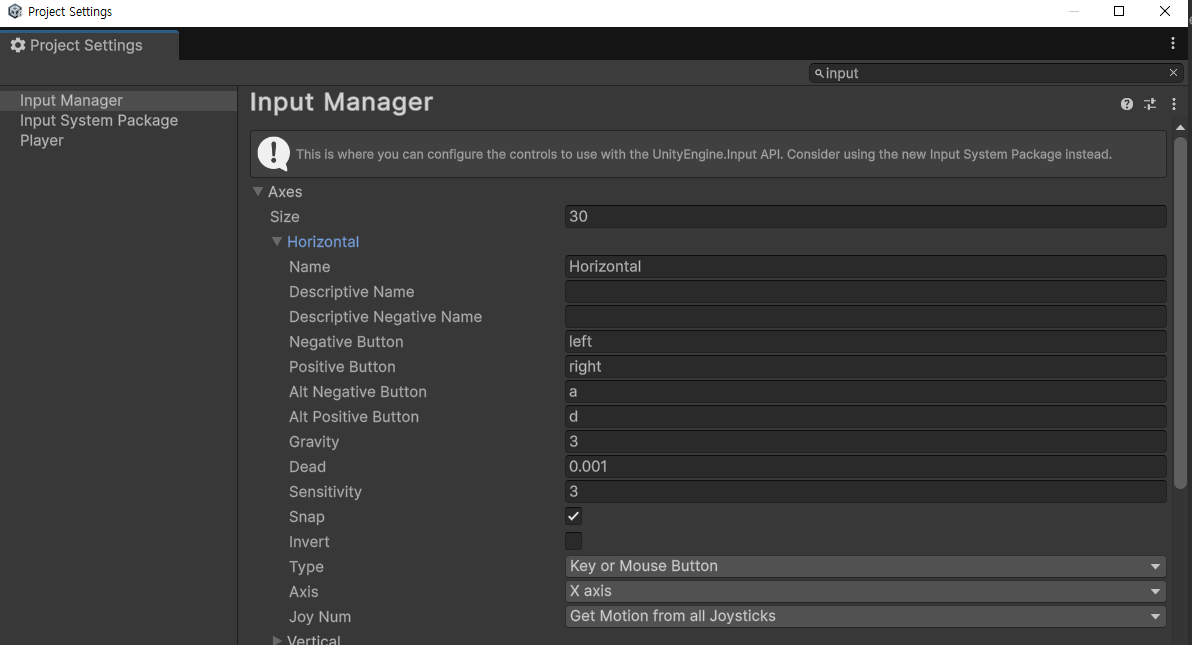Select Player in the settings sidebar
The image size is (1192, 645).
coord(119,141)
